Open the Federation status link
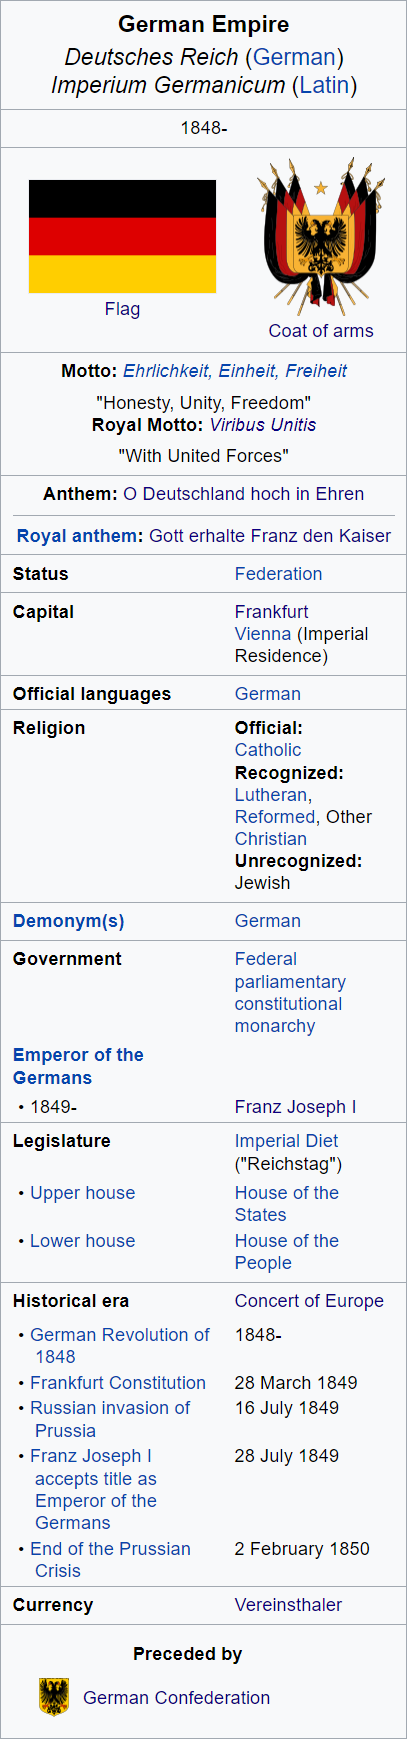 tap(278, 574)
